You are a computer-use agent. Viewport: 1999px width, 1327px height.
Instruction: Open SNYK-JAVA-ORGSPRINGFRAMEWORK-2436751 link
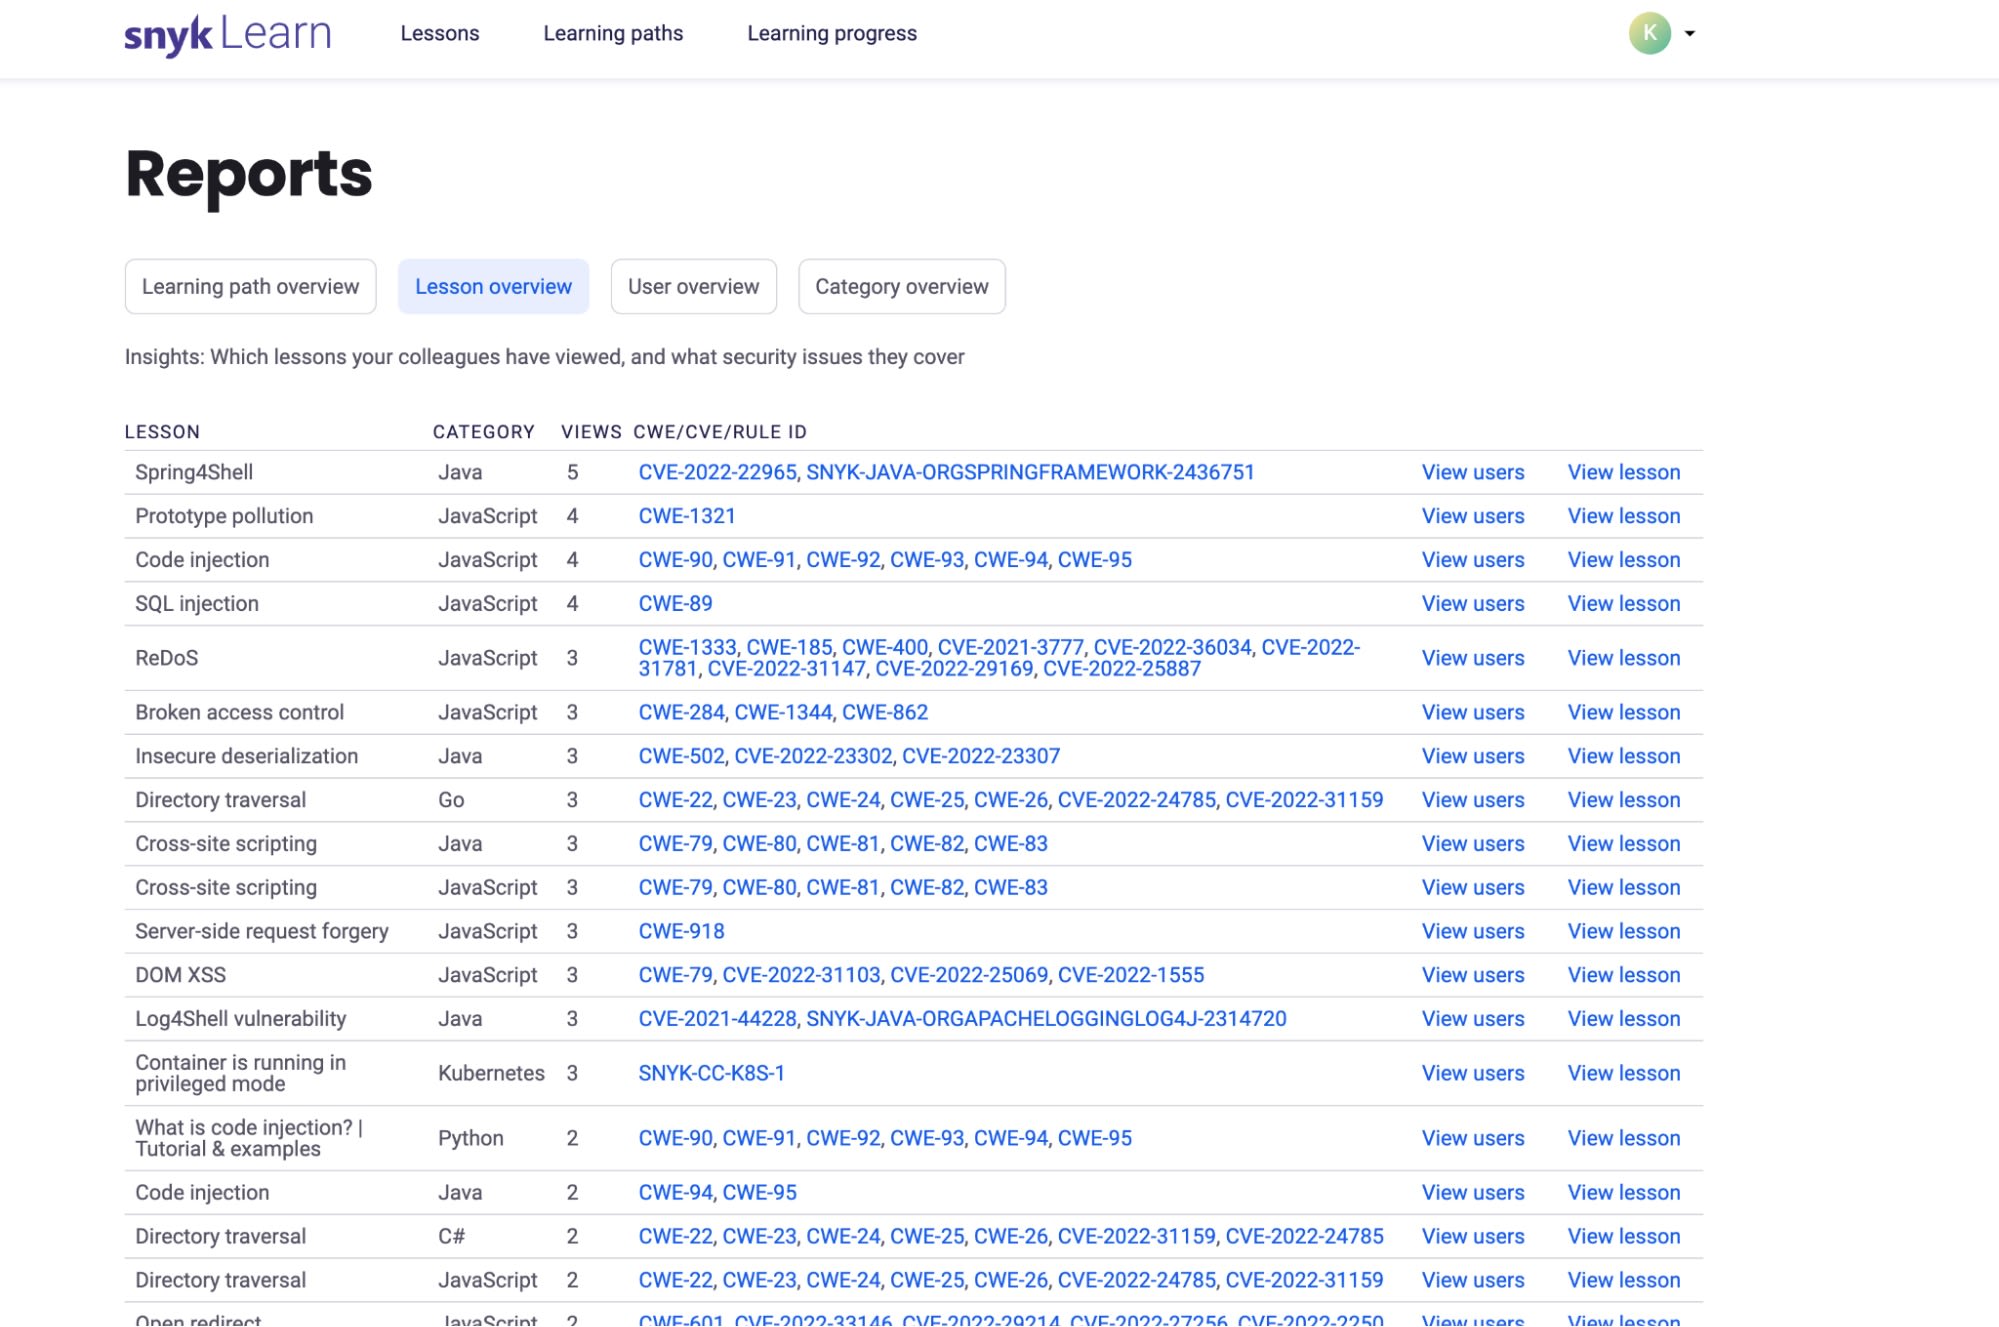pos(1030,472)
